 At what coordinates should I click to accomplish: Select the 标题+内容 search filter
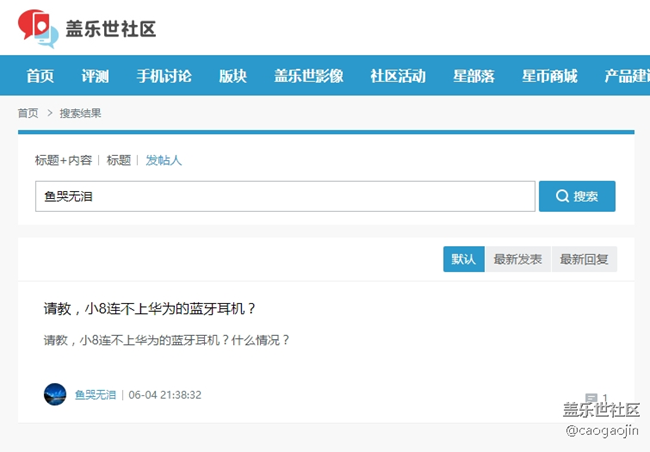point(63,160)
